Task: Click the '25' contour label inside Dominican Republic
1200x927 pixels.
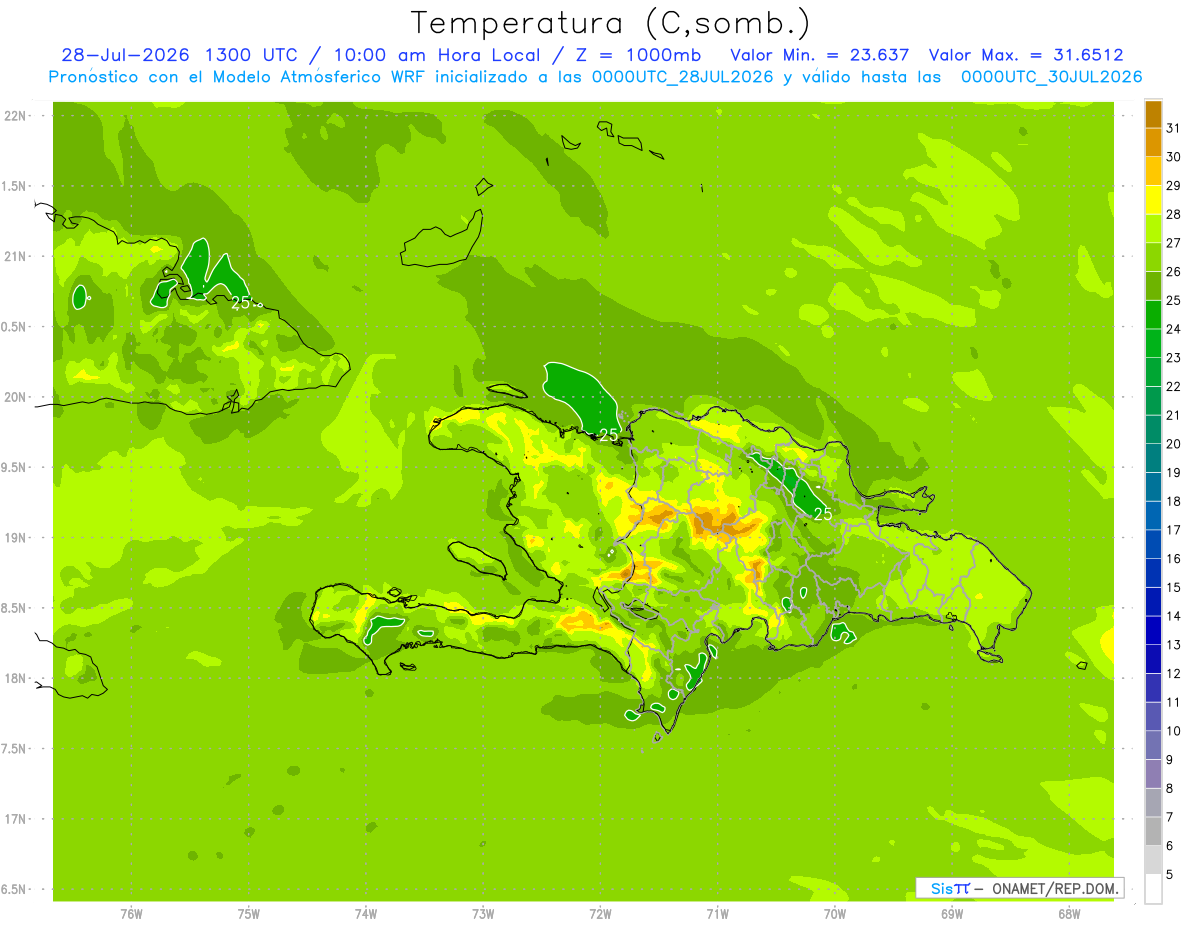Action: (x=823, y=514)
